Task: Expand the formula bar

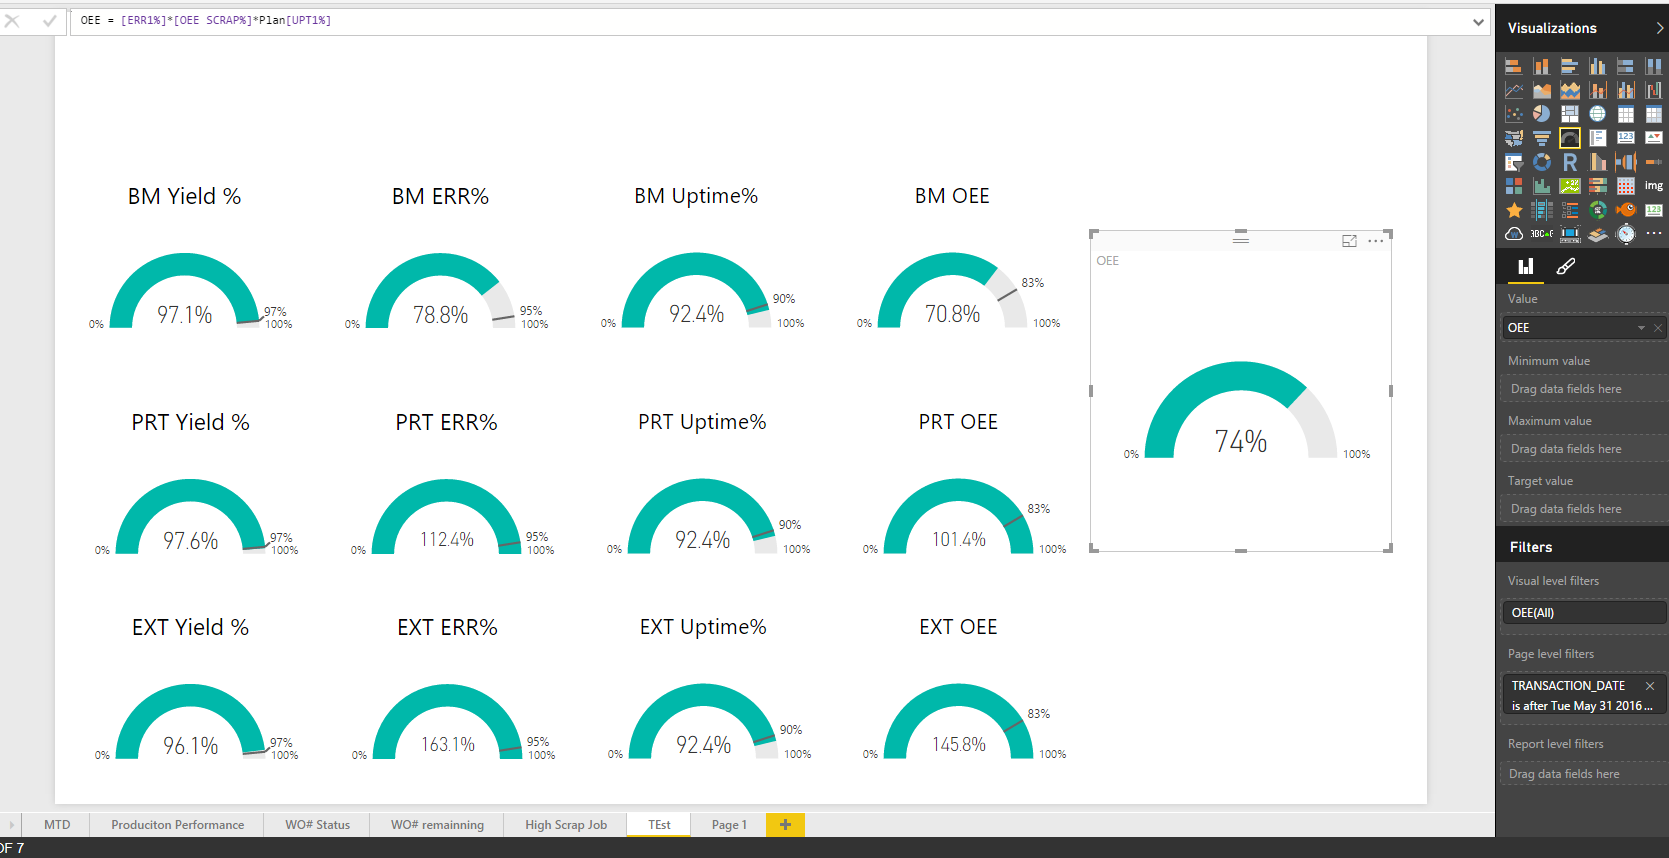Action: coord(1478,21)
